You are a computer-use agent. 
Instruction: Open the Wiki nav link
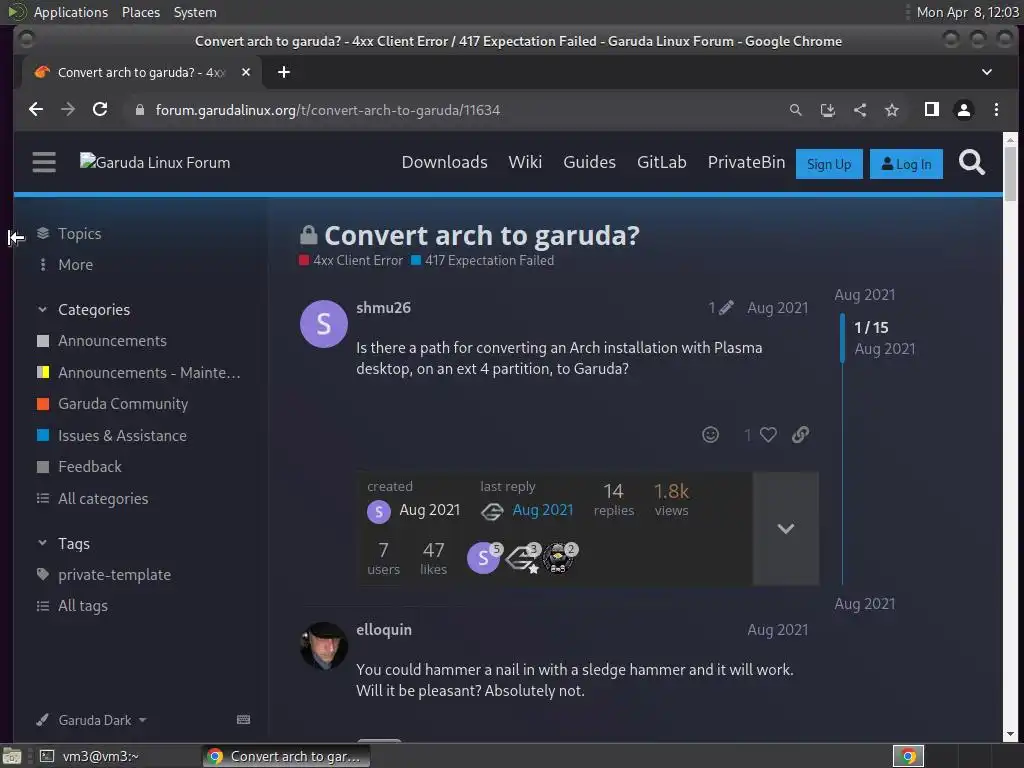click(525, 162)
